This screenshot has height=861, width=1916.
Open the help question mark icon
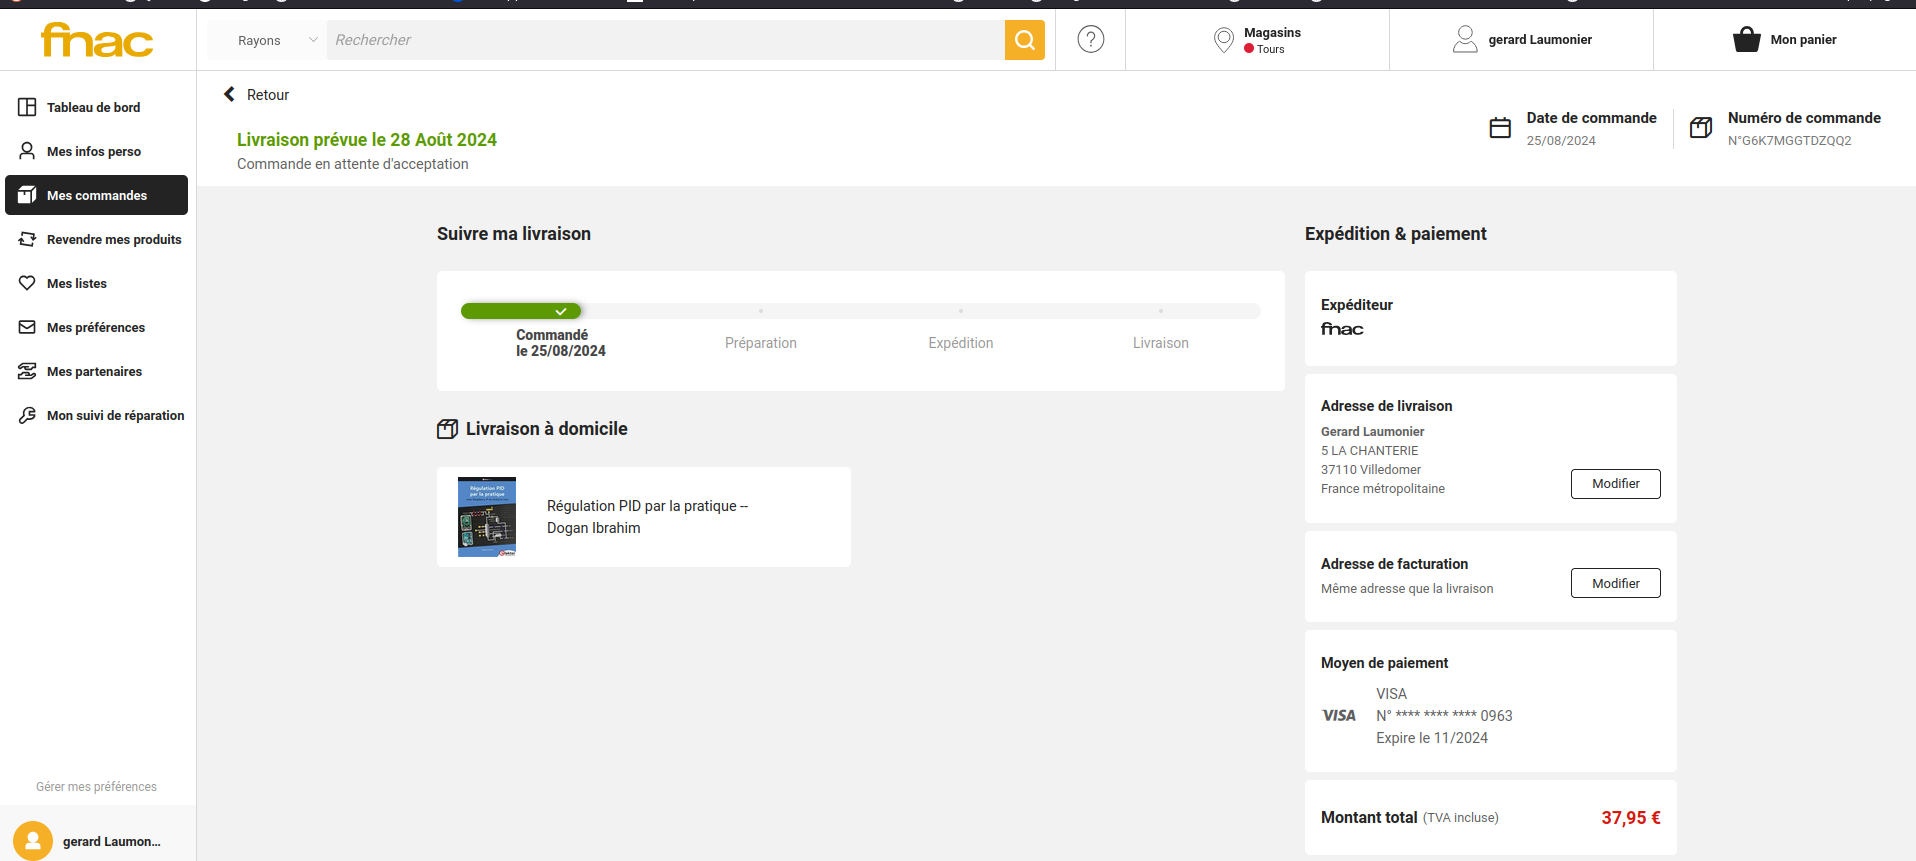coord(1090,40)
